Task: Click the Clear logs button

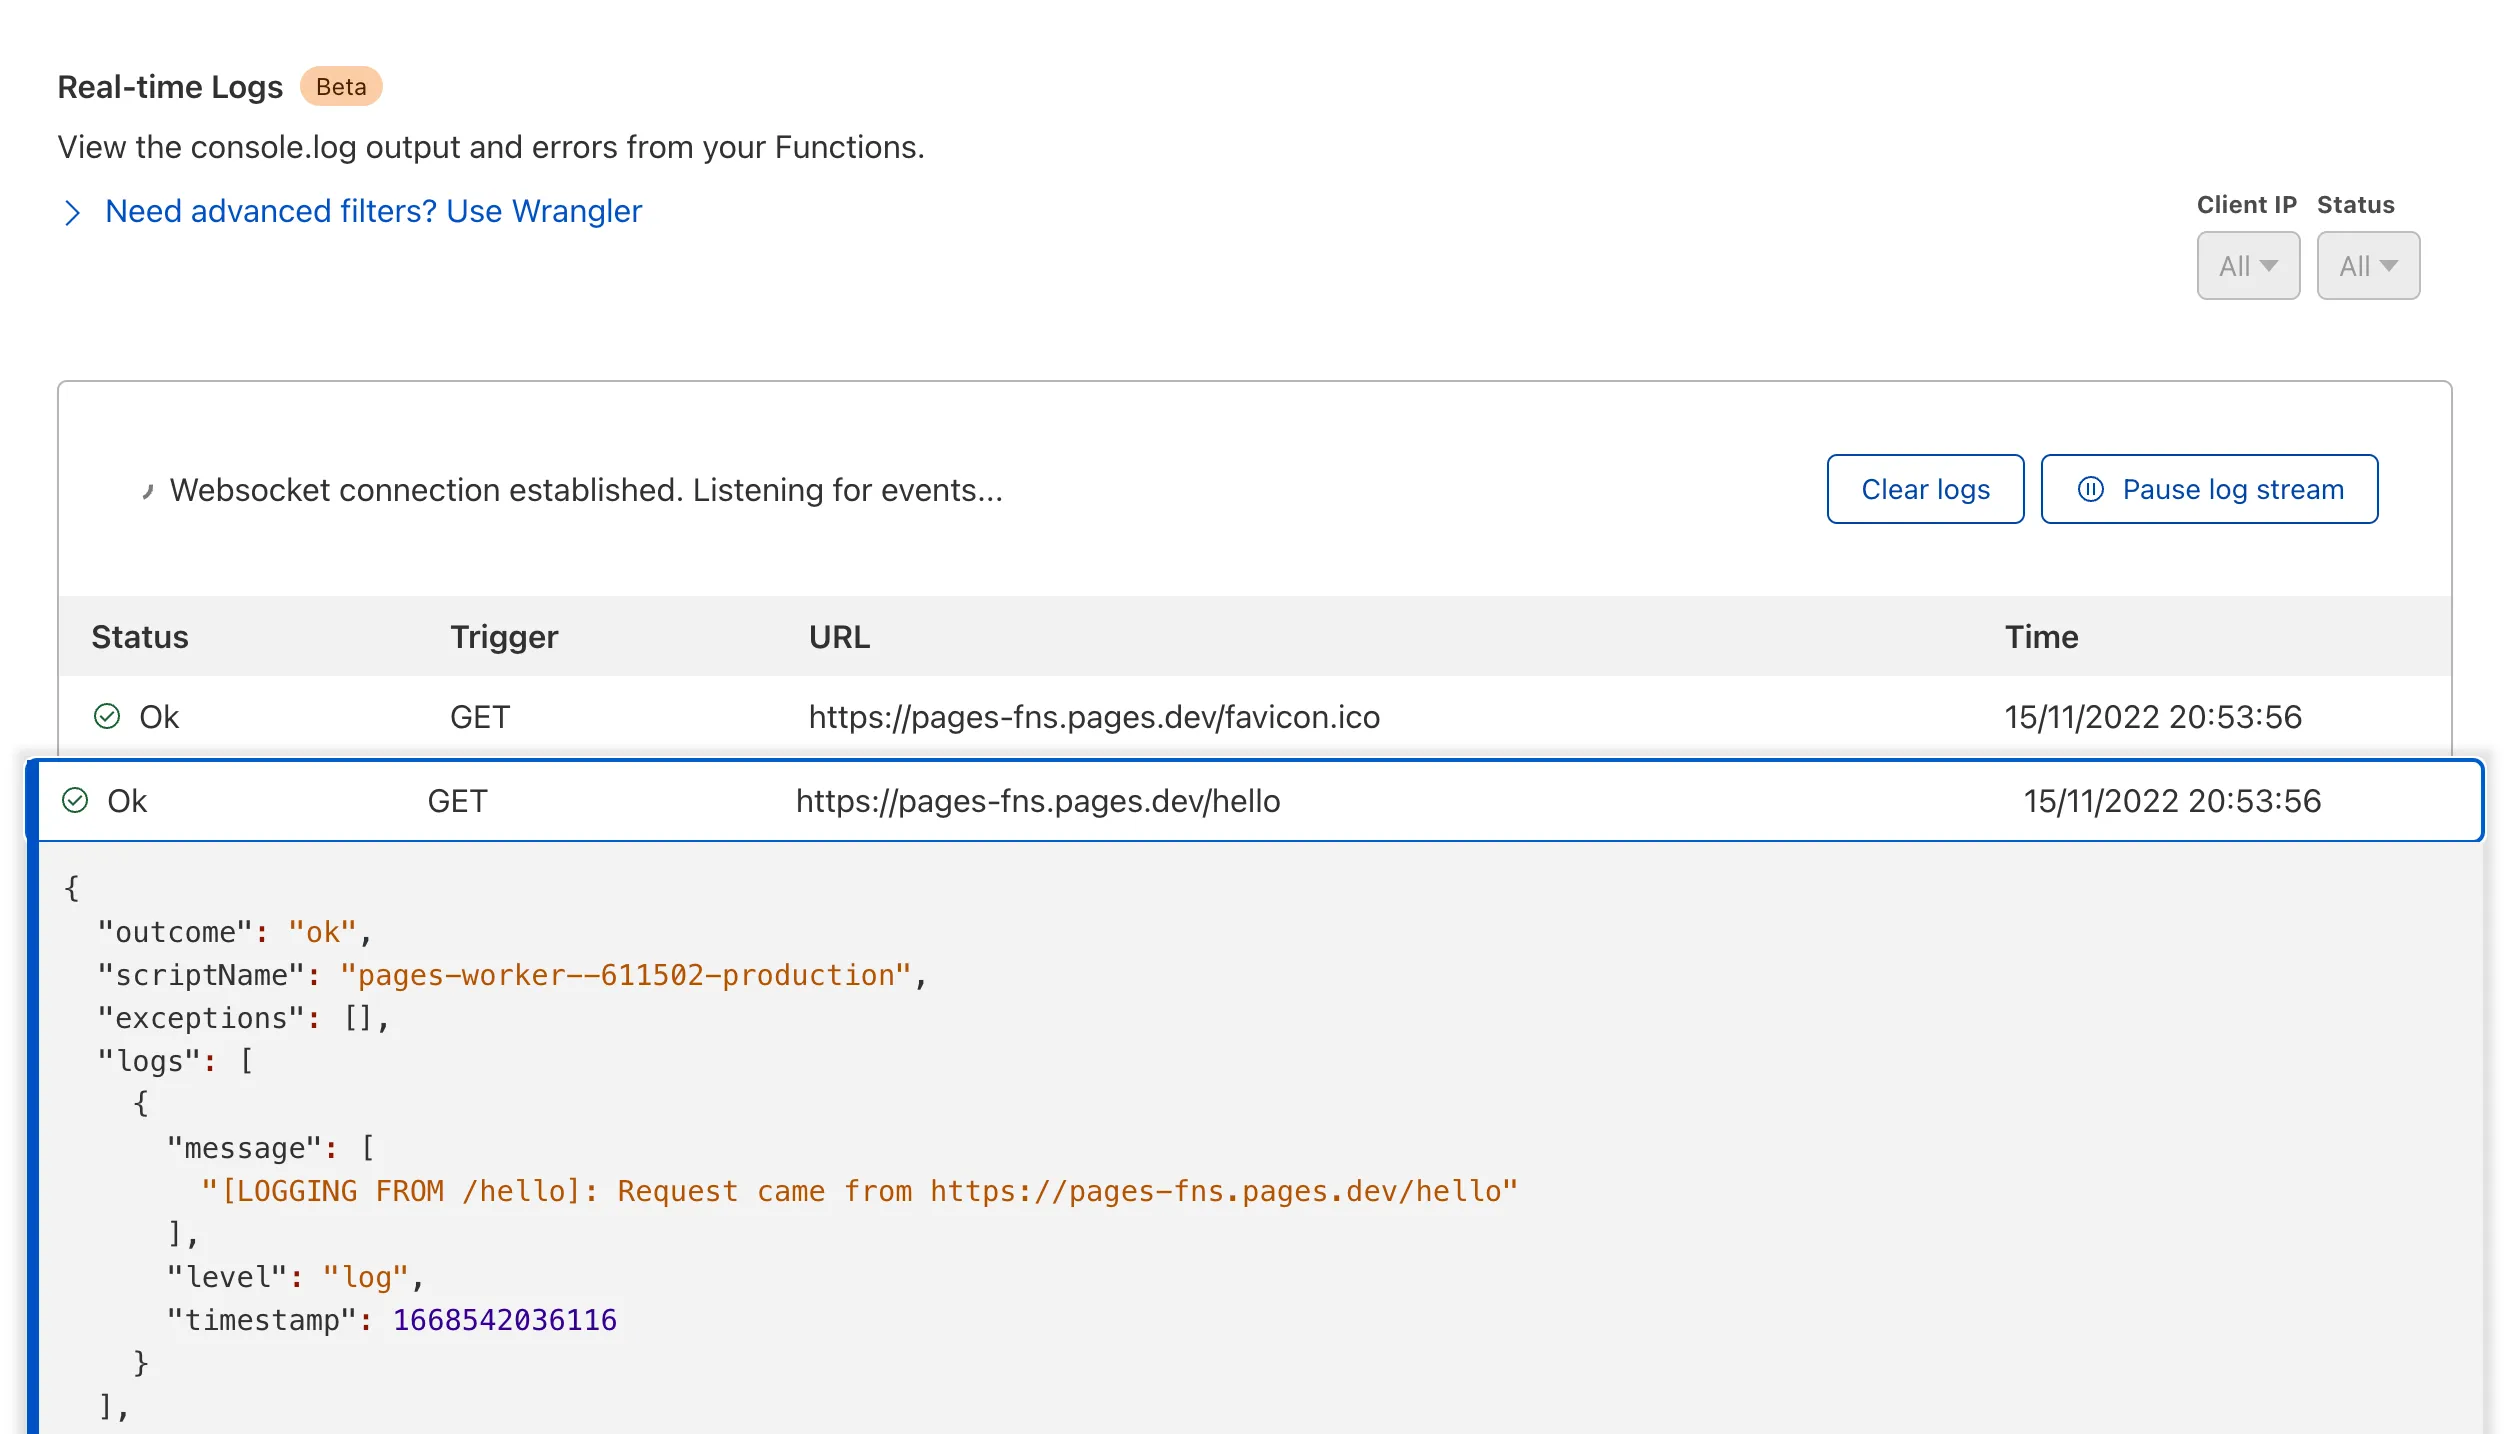Action: coord(1924,489)
